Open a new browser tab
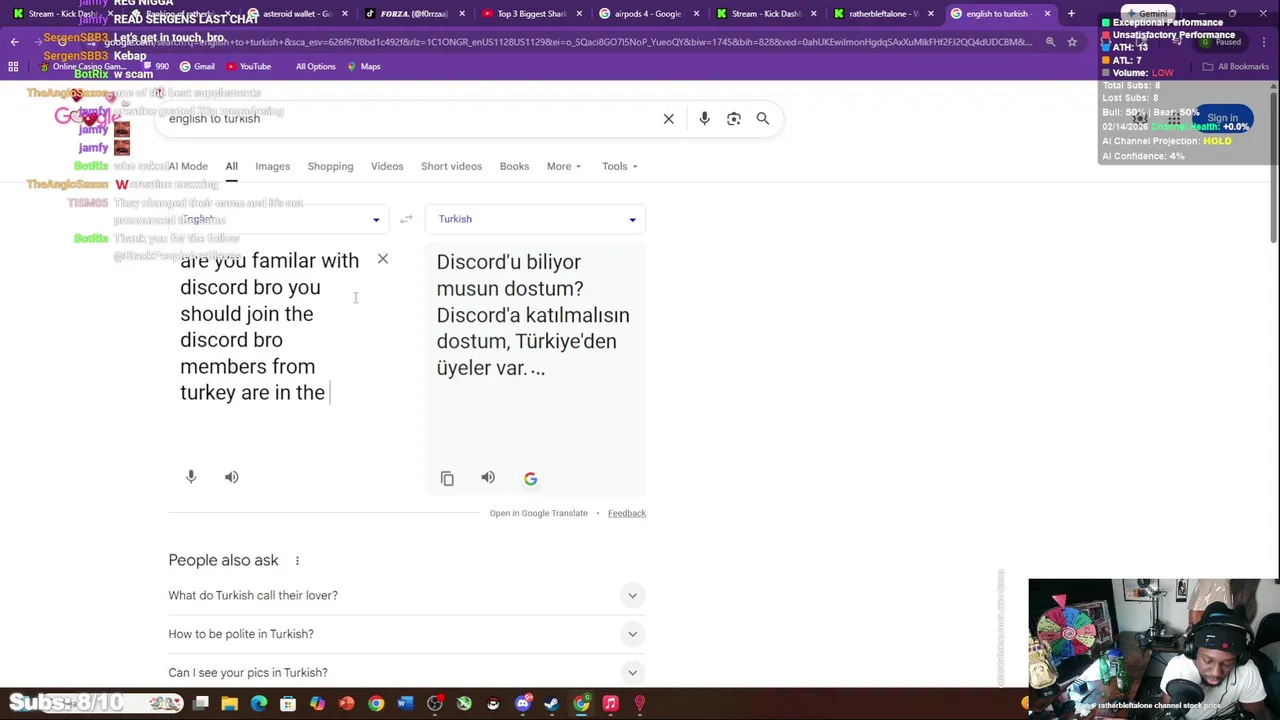This screenshot has width=1280, height=720. (x=1071, y=14)
